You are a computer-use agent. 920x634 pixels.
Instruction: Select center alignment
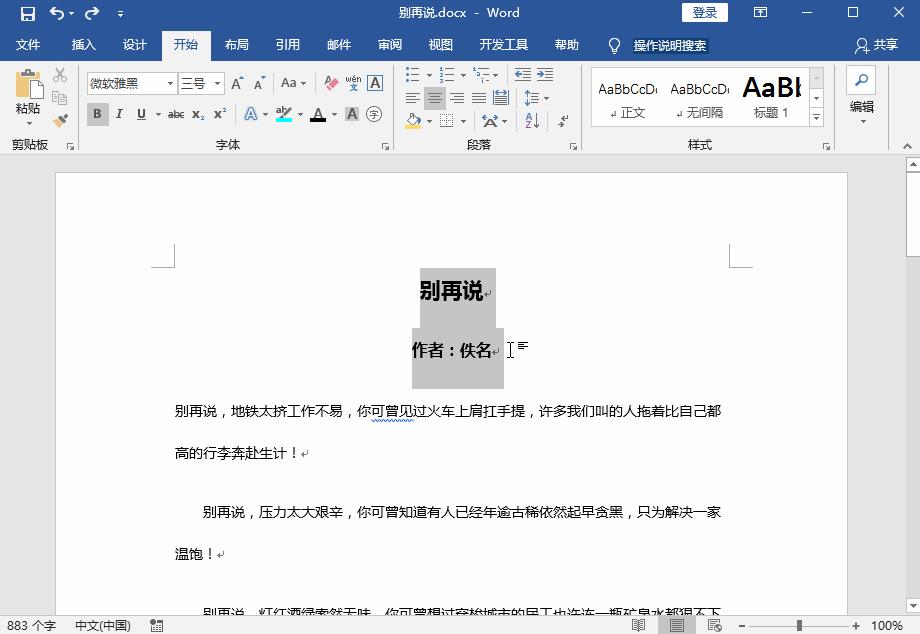[435, 98]
